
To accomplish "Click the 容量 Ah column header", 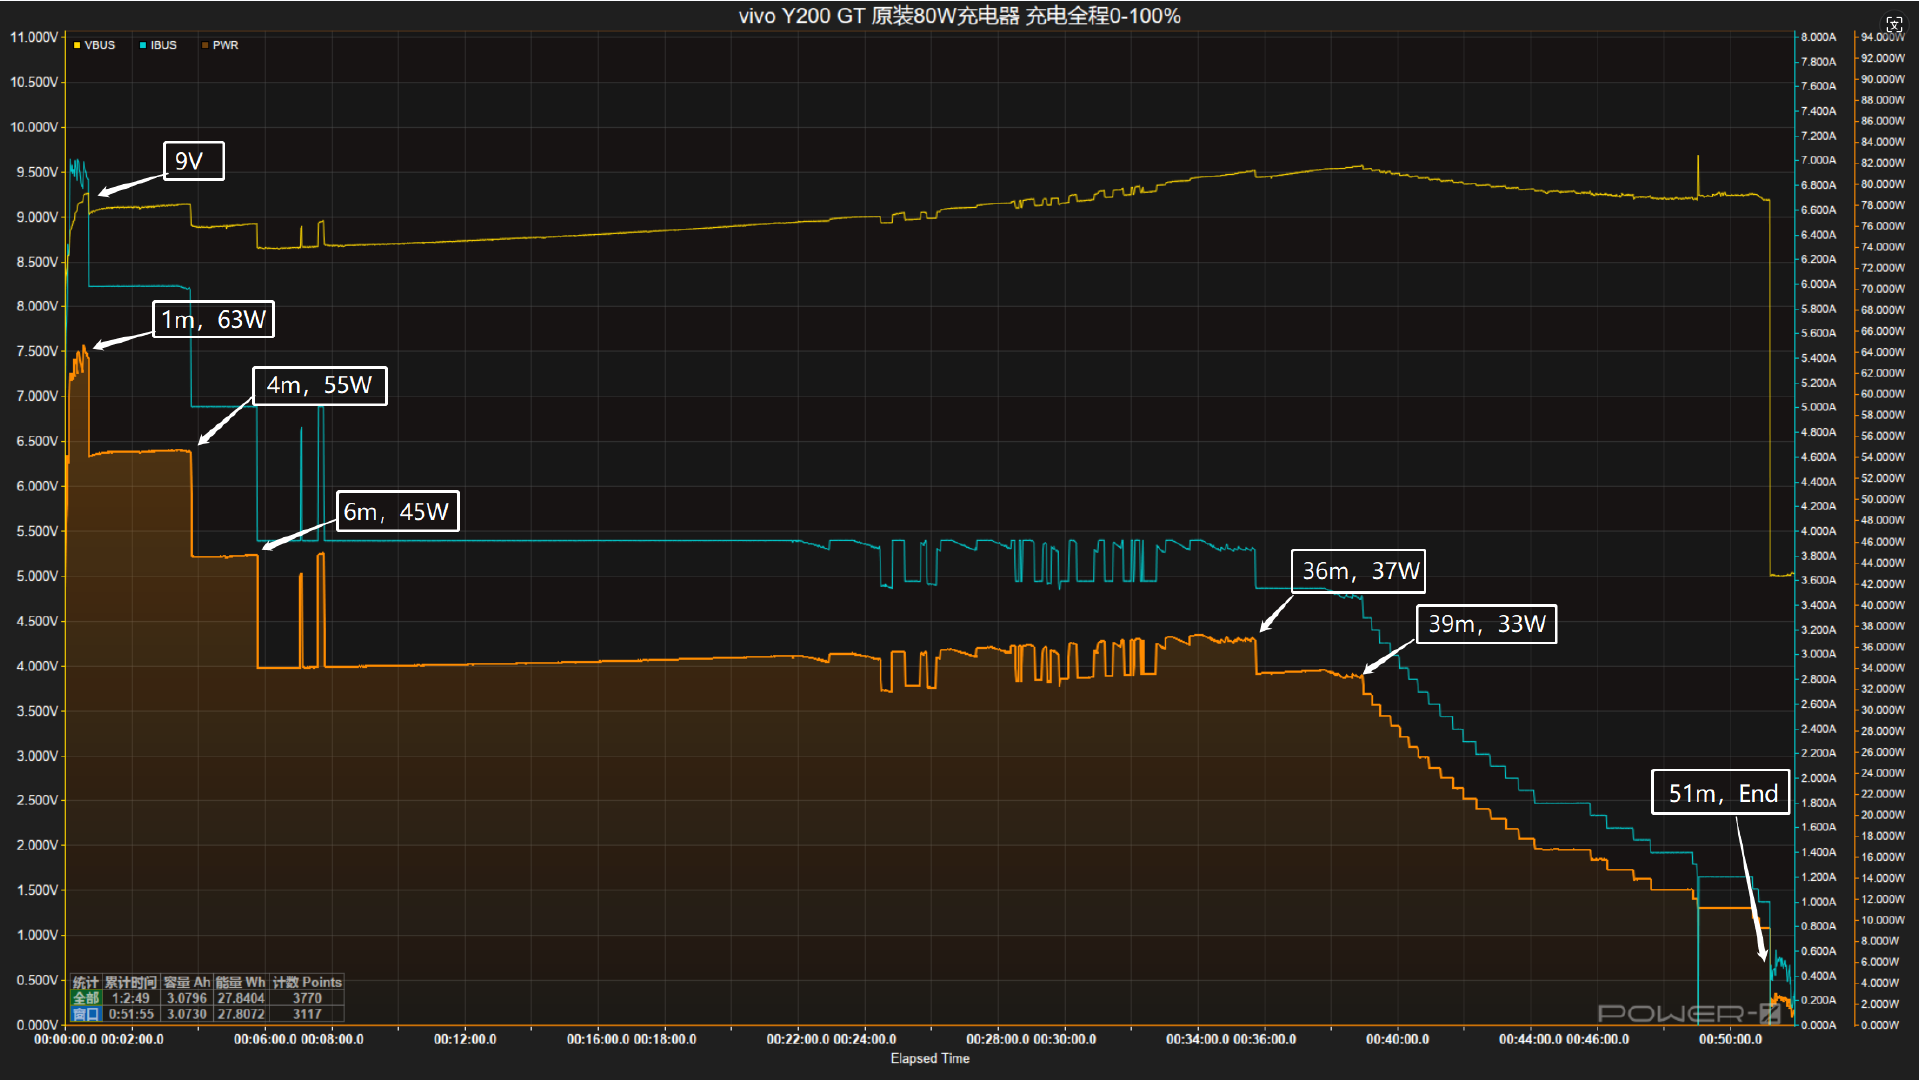I will pos(187,982).
